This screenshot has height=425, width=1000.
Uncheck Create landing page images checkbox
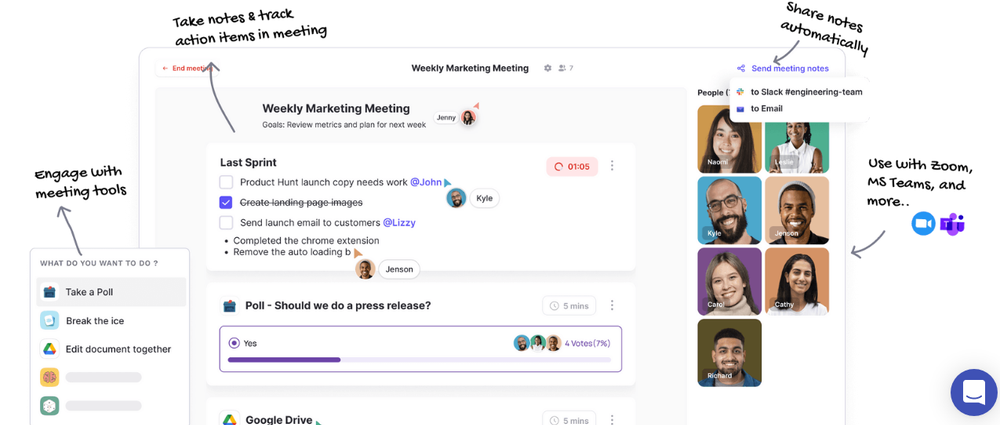(x=226, y=202)
